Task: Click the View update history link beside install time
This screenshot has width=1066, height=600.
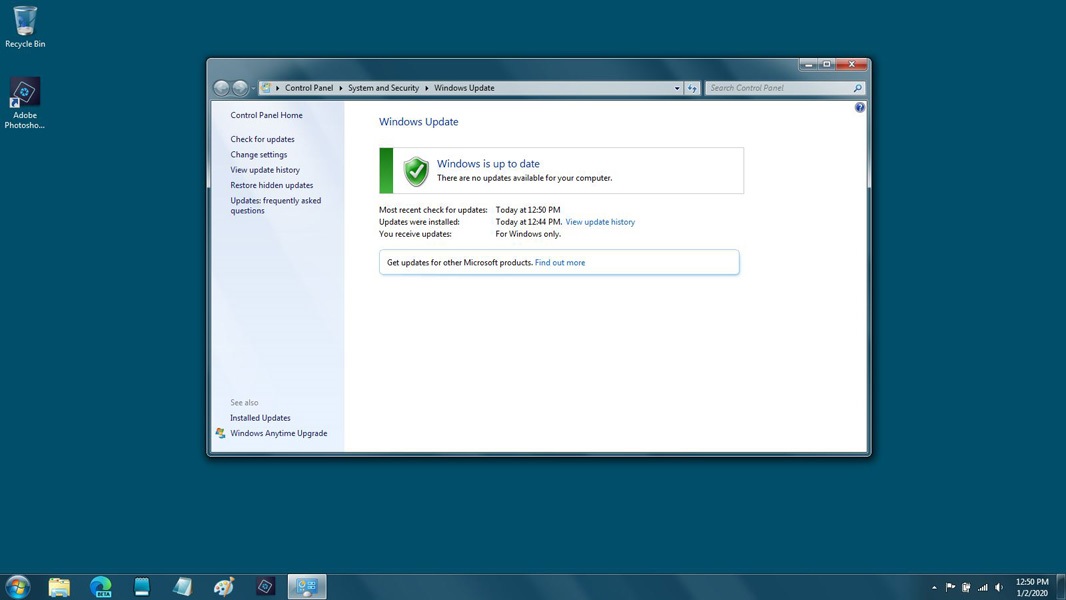Action: [600, 222]
